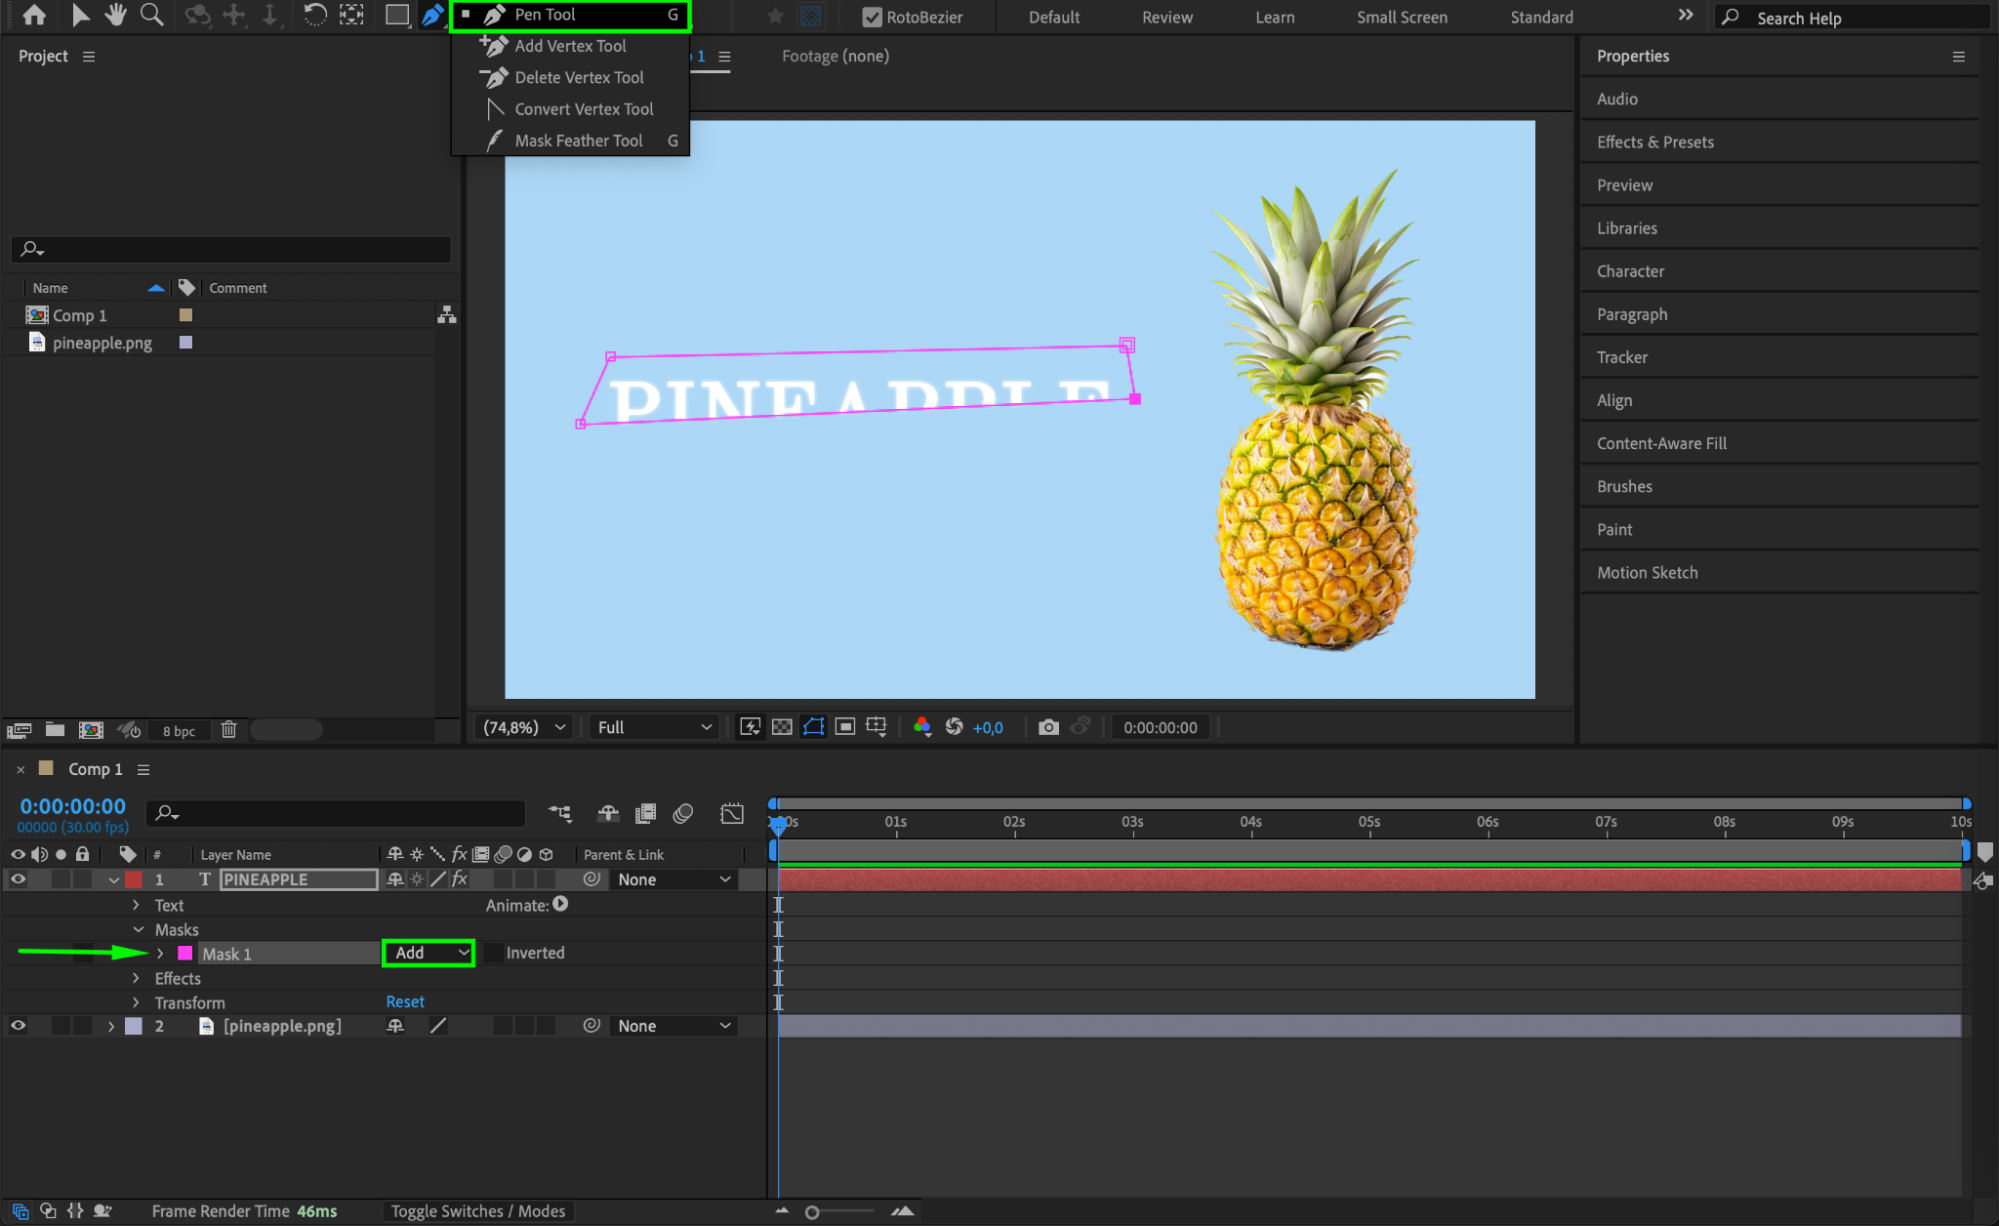Image resolution: width=1999 pixels, height=1226 pixels.
Task: Open Mask 1 mode dropdown Add
Action: coord(429,953)
